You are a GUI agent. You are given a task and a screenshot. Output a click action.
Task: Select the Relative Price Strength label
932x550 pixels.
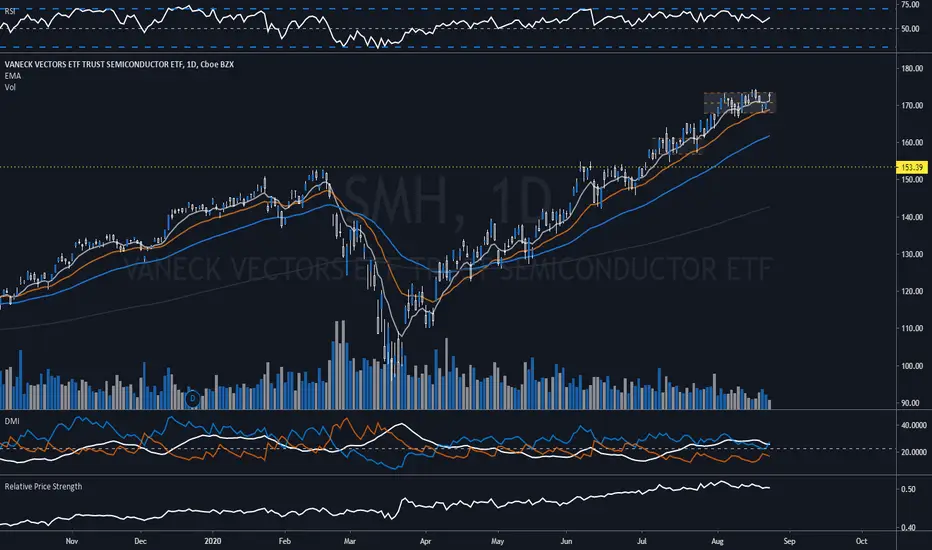[x=43, y=486]
